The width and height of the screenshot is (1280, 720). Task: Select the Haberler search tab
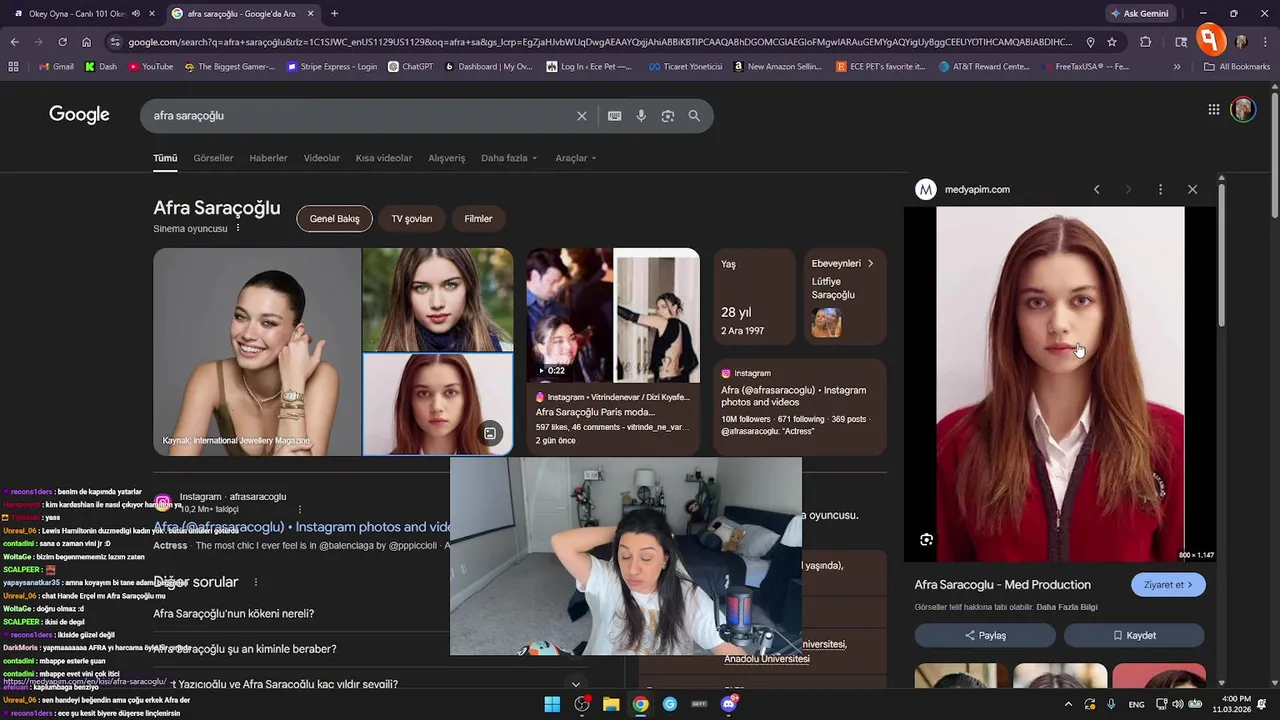click(x=268, y=158)
